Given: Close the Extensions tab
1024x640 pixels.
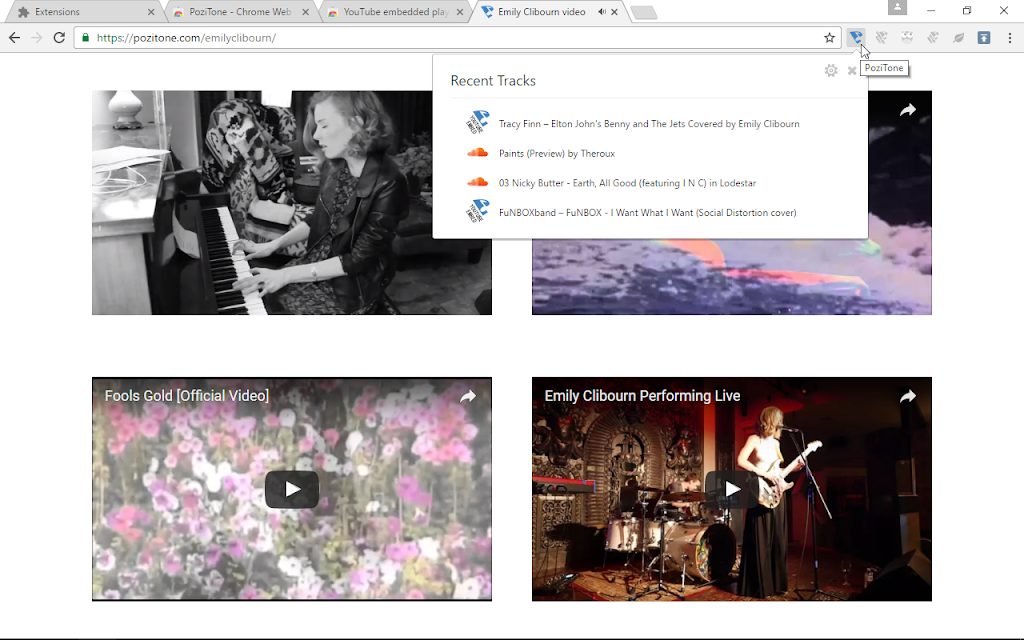Looking at the screenshot, I should (x=152, y=12).
